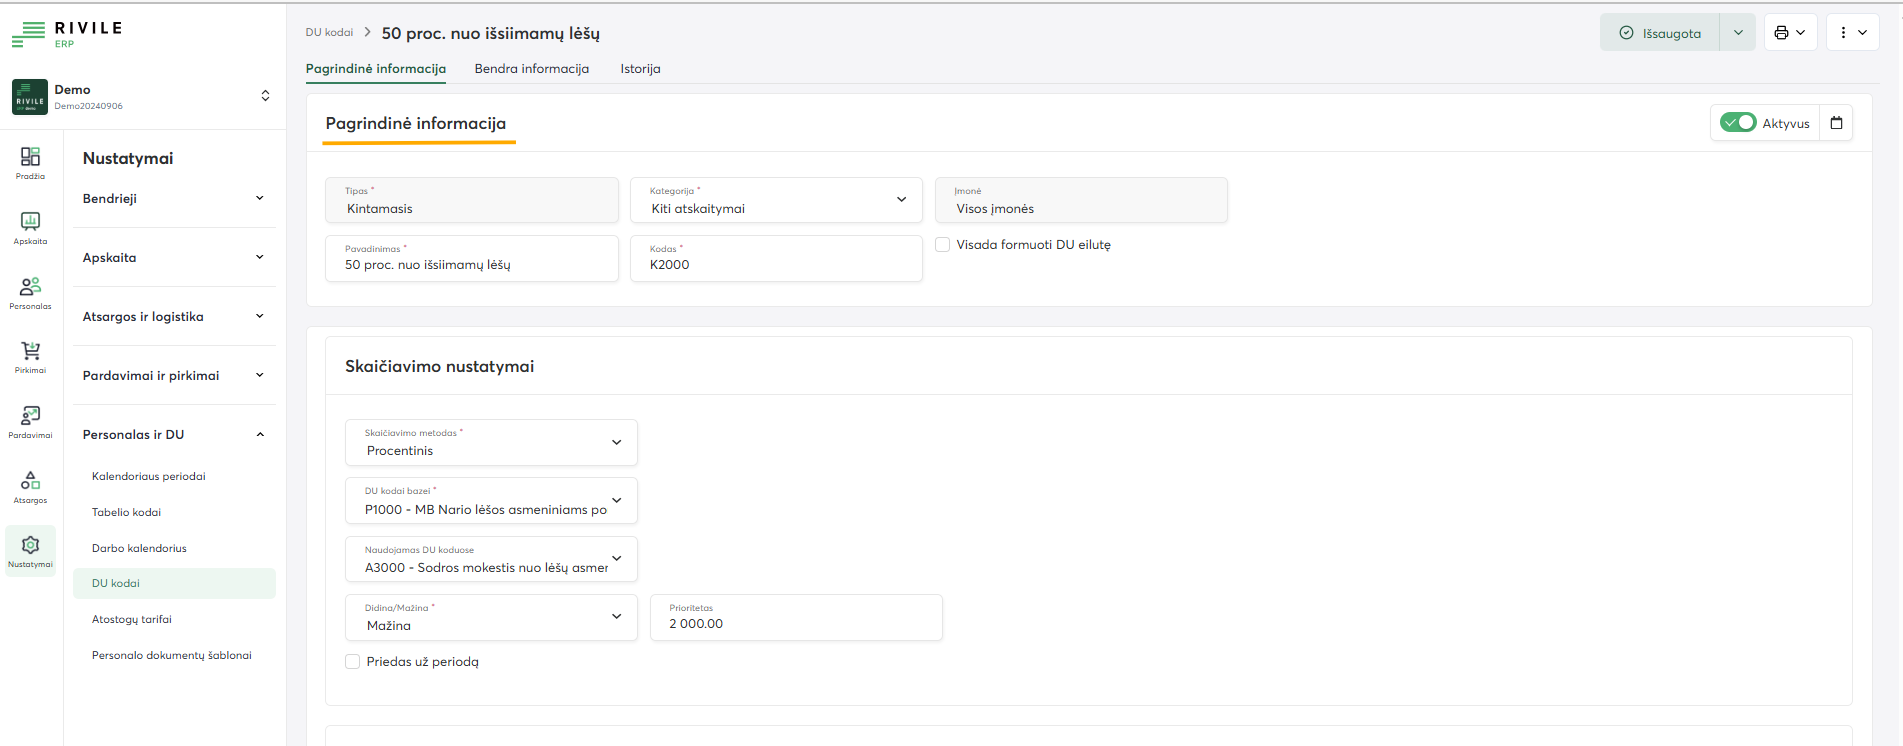Expand the Didina/Mažina dropdown
This screenshot has width=1903, height=746.
pos(491,617)
